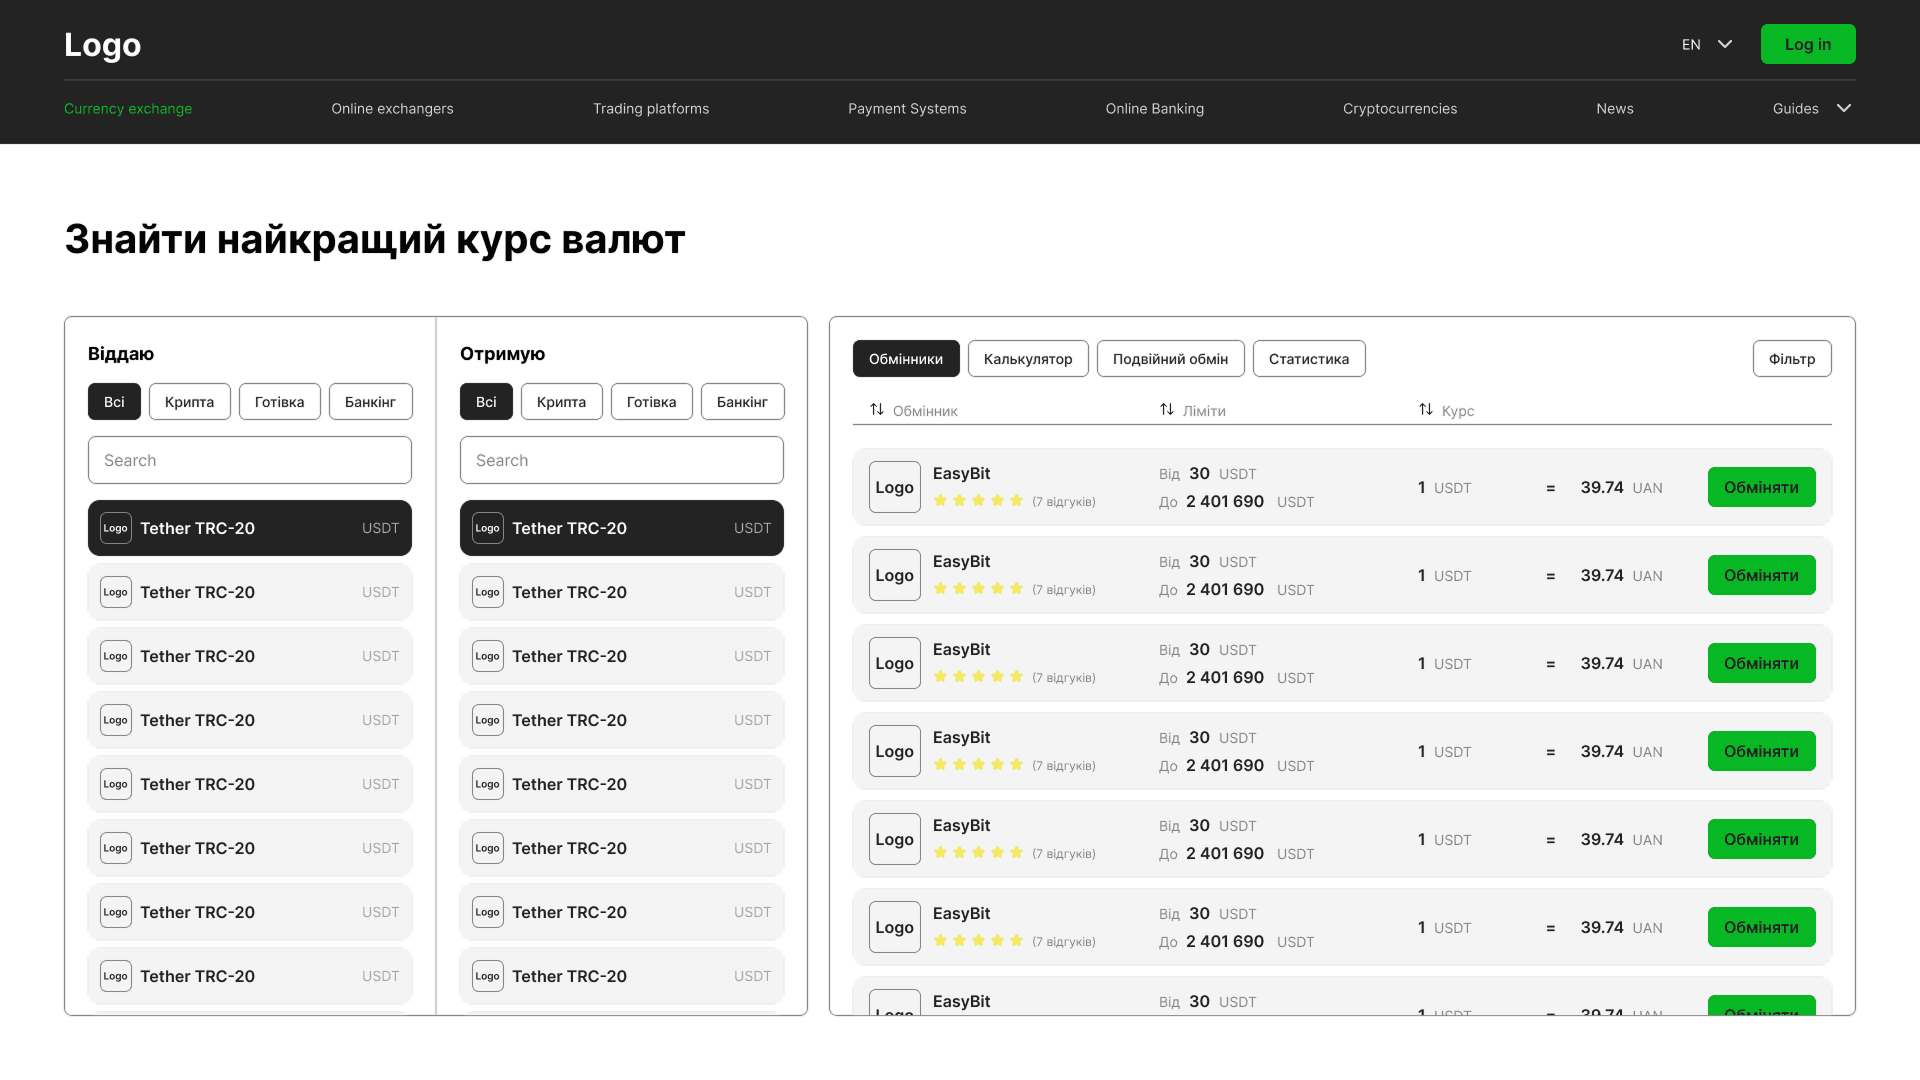Select Готівка filter under Отримую

651,402
